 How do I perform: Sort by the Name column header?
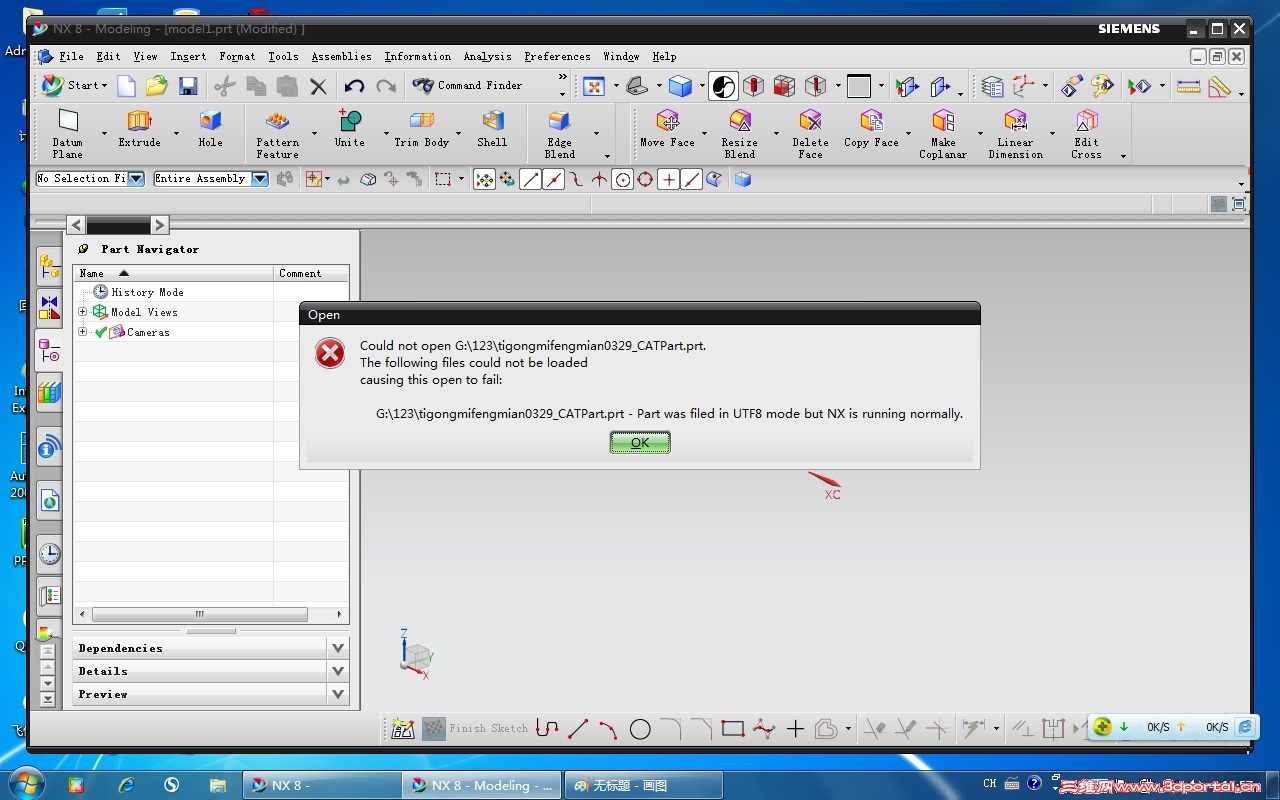pos(173,273)
